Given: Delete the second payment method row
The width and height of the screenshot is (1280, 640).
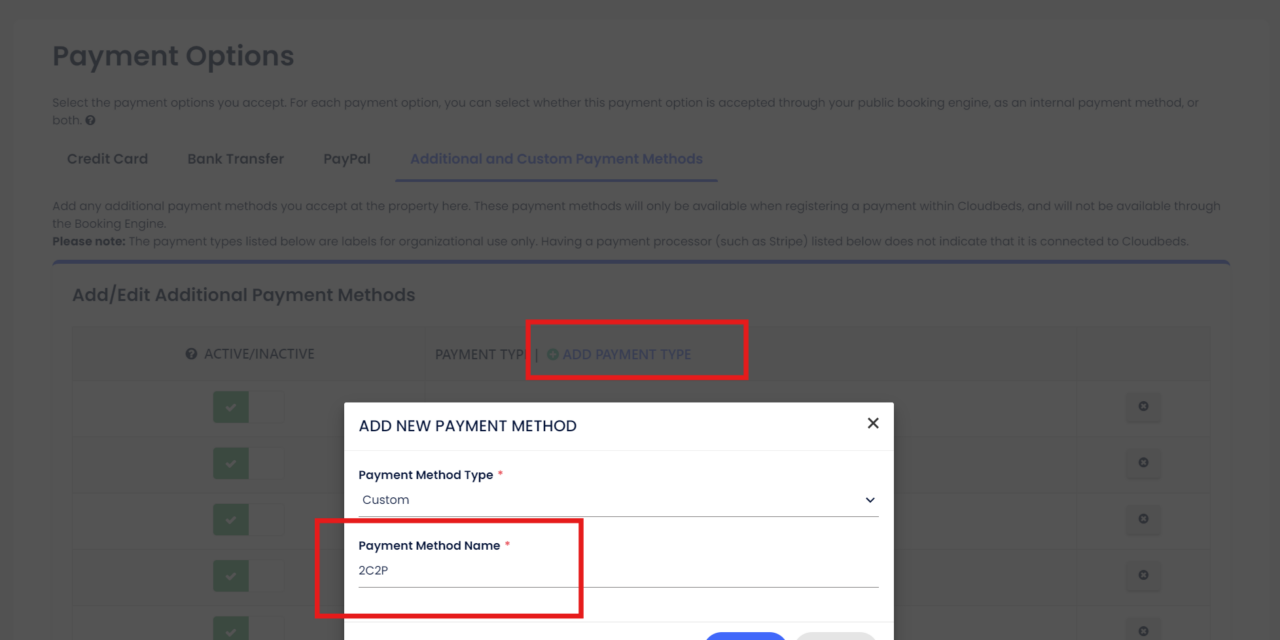Looking at the screenshot, I should tap(1143, 463).
